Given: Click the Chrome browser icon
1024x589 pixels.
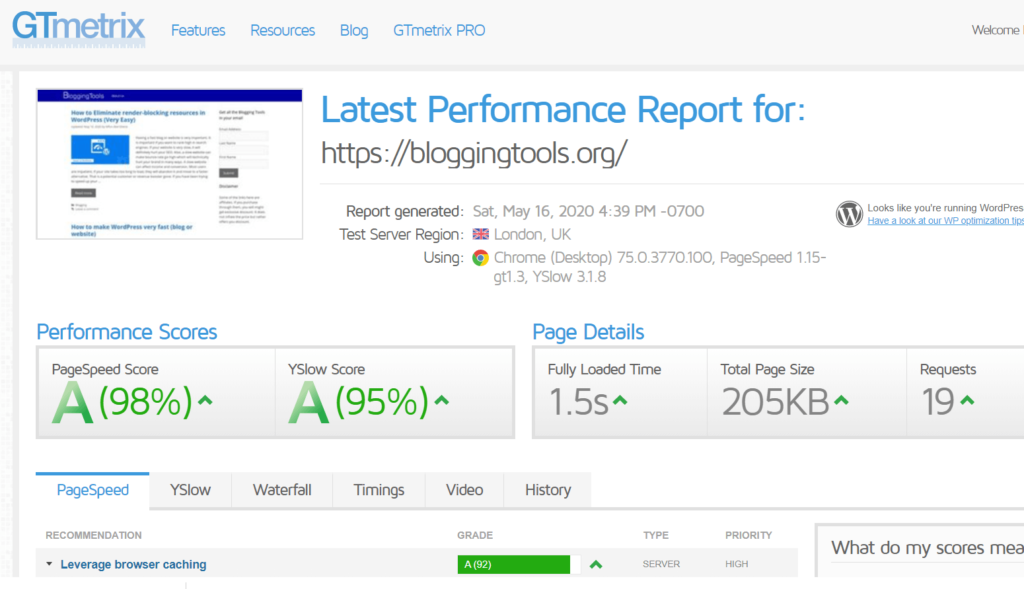Looking at the screenshot, I should pyautogui.click(x=481, y=258).
